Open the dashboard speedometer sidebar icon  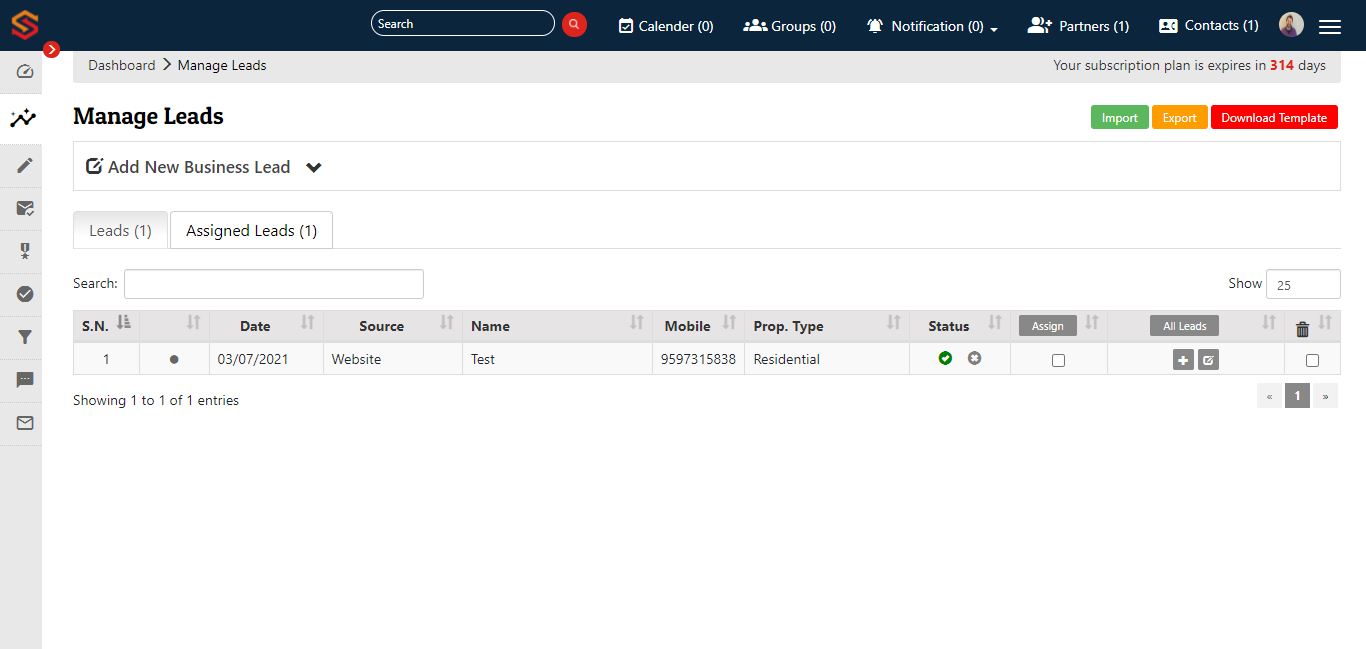click(25, 72)
